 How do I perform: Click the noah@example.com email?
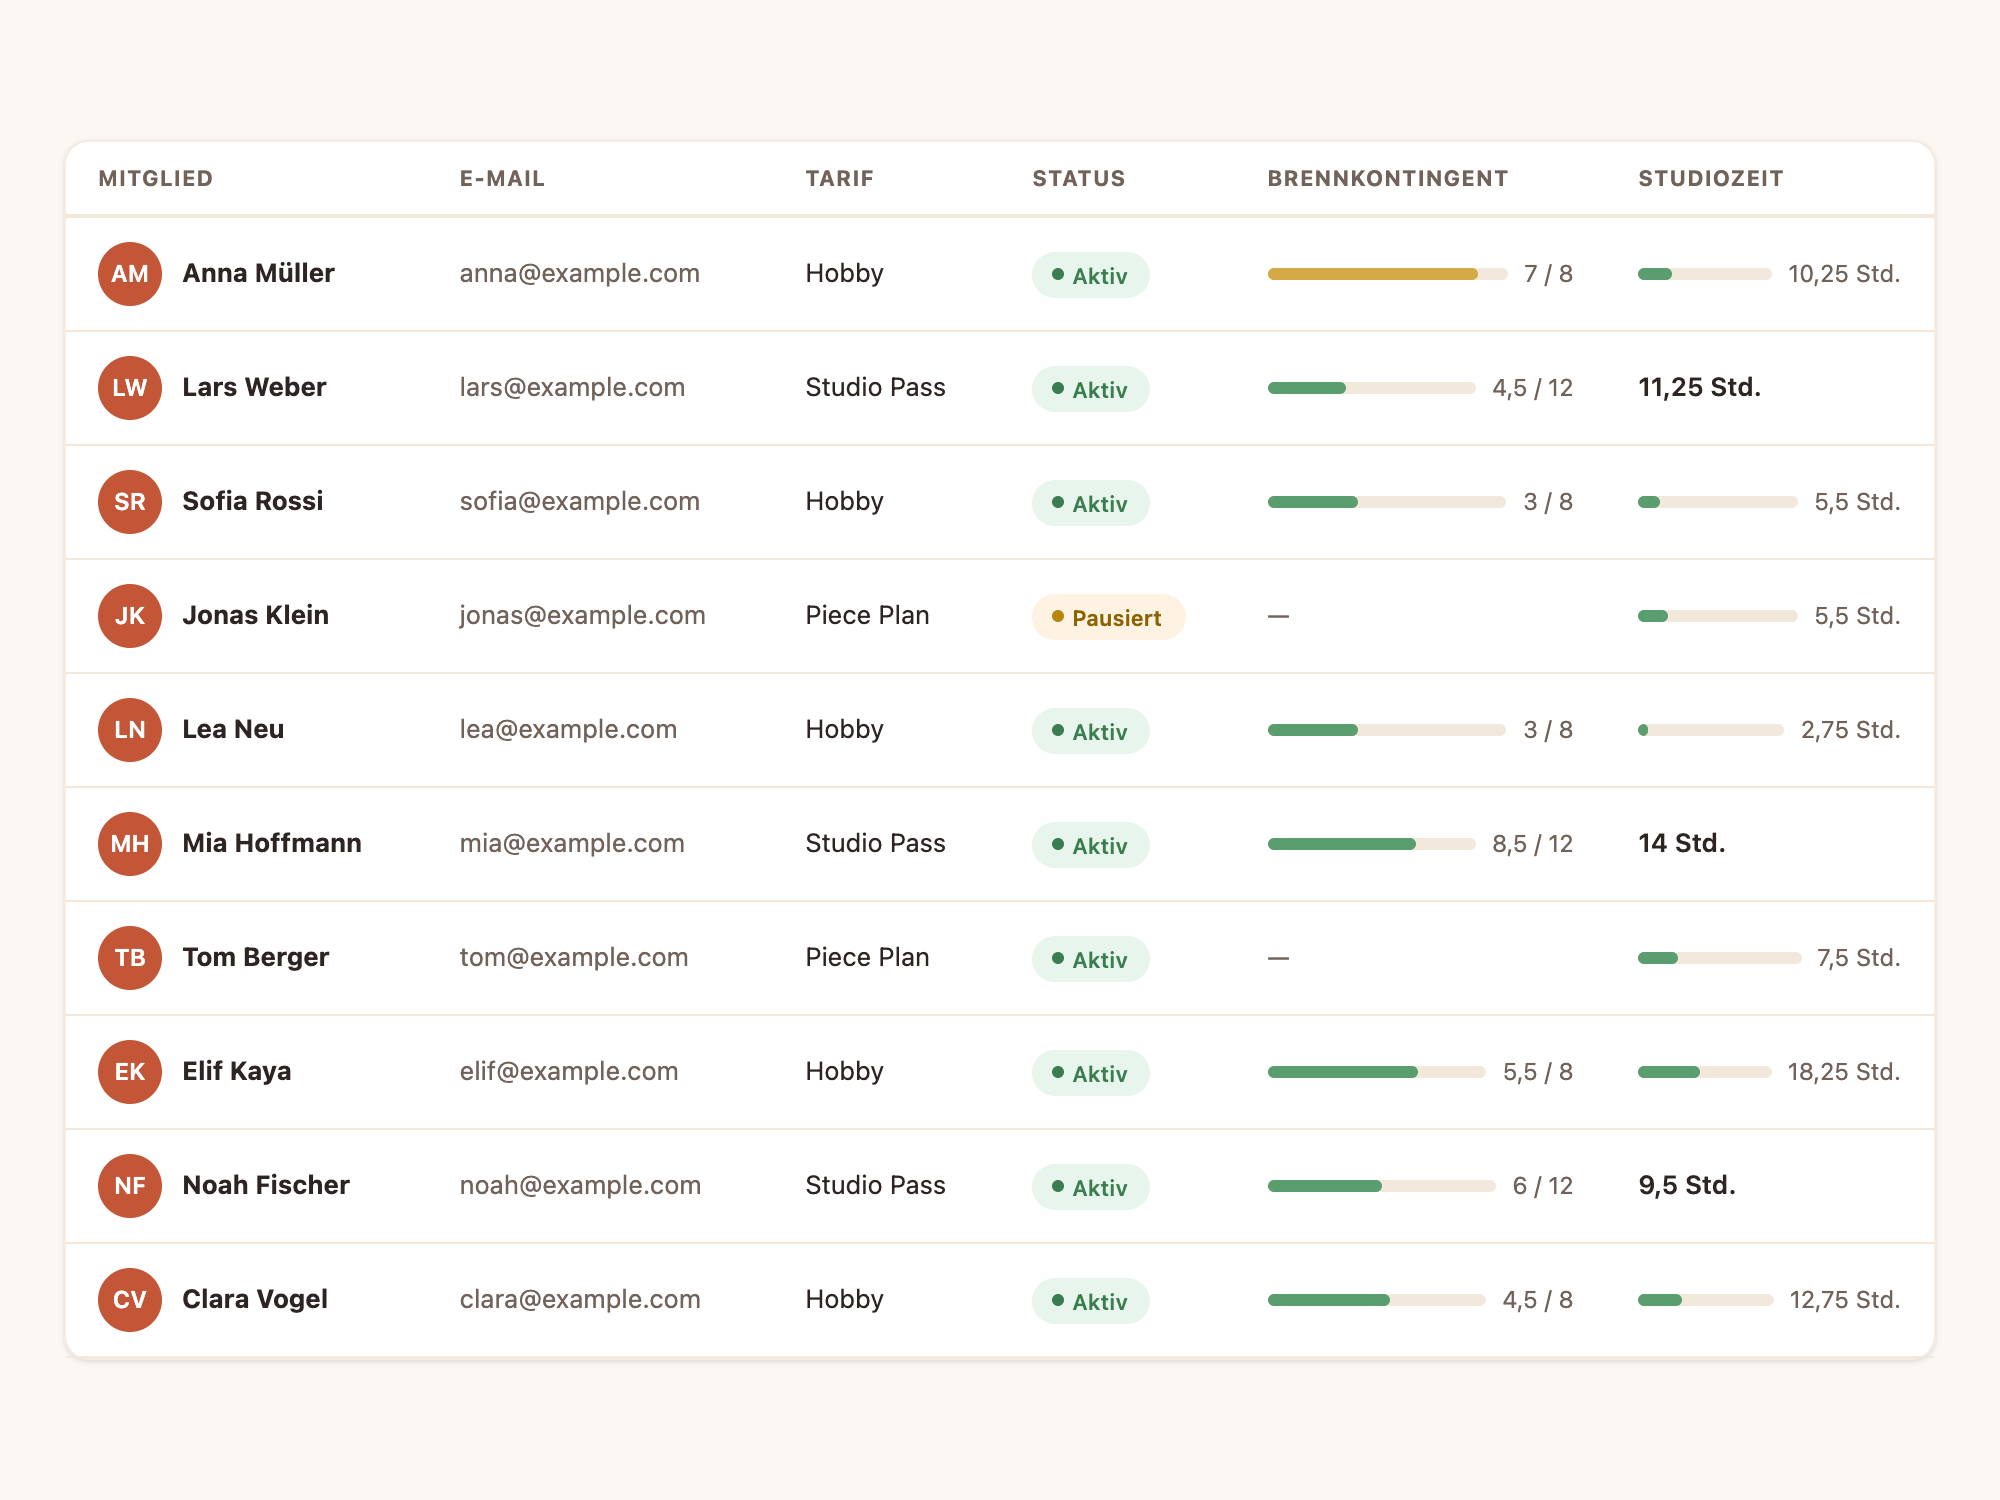[580, 1186]
